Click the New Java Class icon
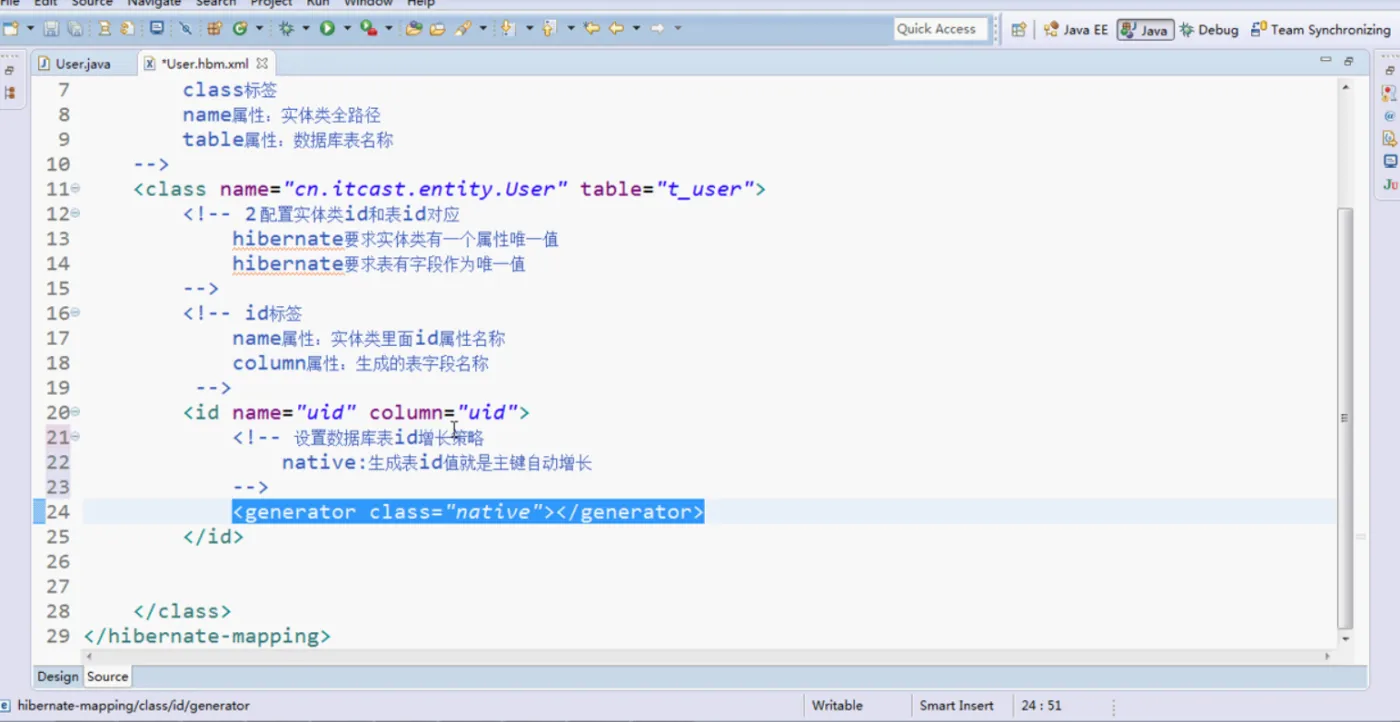 coord(240,29)
